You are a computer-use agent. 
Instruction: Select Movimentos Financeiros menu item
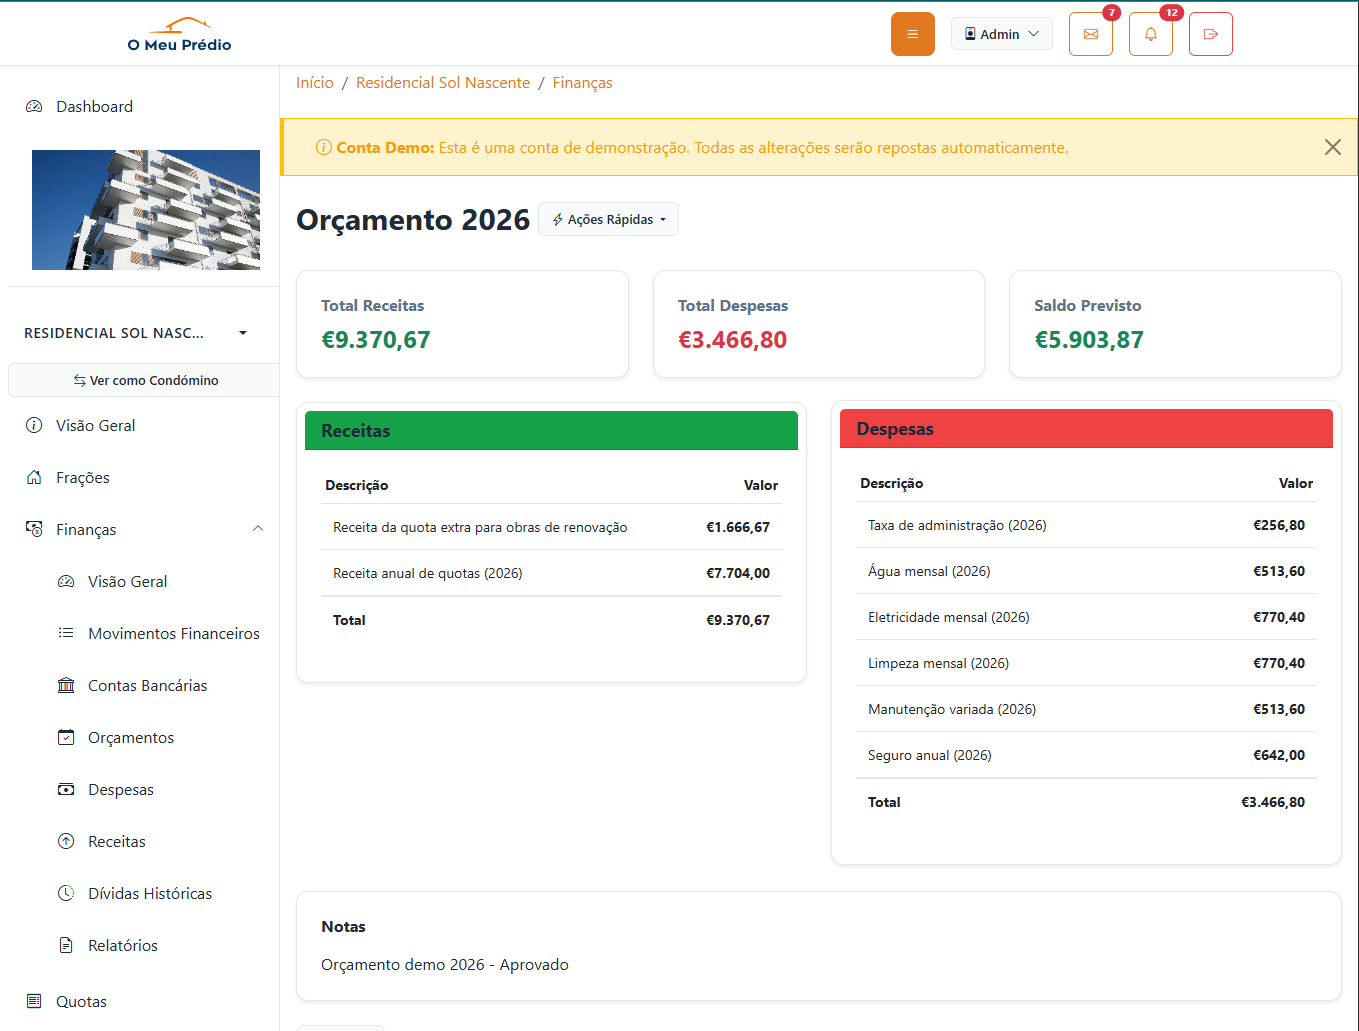[173, 633]
